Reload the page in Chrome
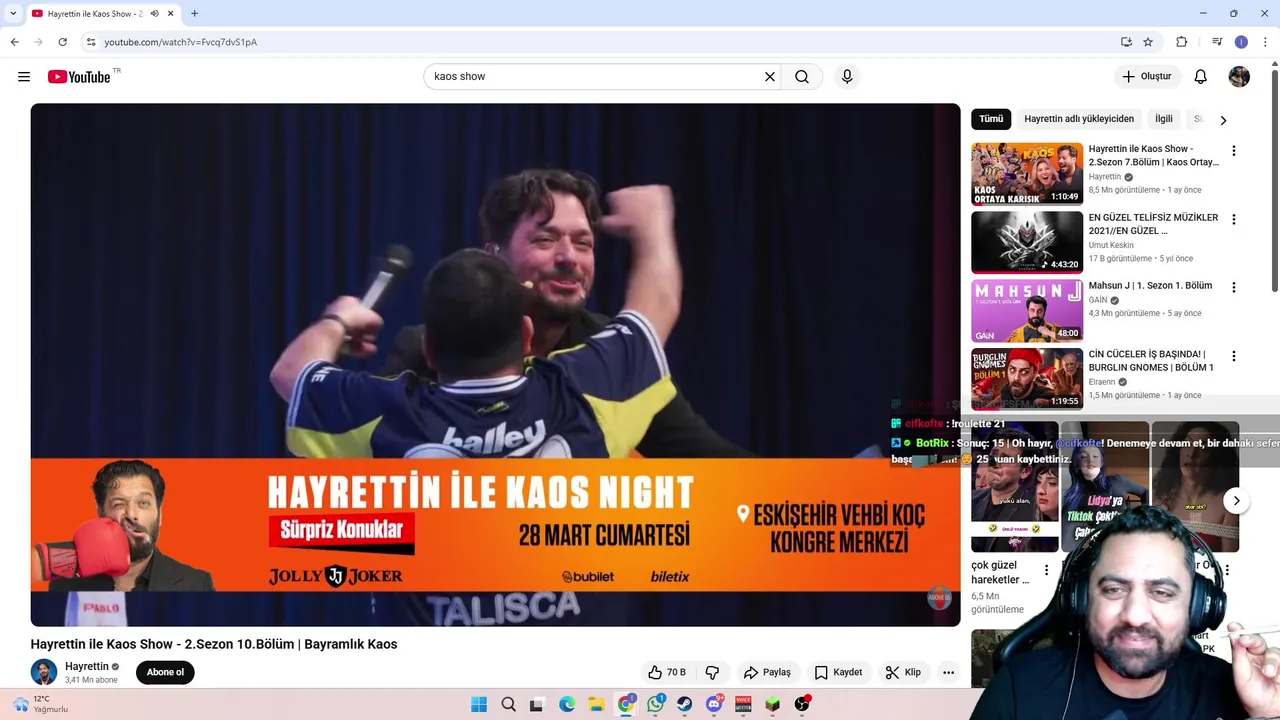Image resolution: width=1280 pixels, height=720 pixels. (62, 42)
